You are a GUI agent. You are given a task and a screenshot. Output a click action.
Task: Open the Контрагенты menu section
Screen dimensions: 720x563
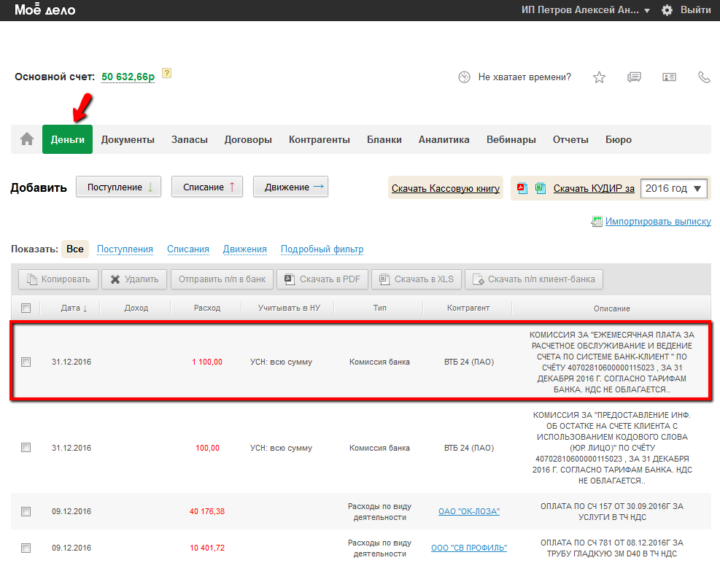(x=319, y=140)
